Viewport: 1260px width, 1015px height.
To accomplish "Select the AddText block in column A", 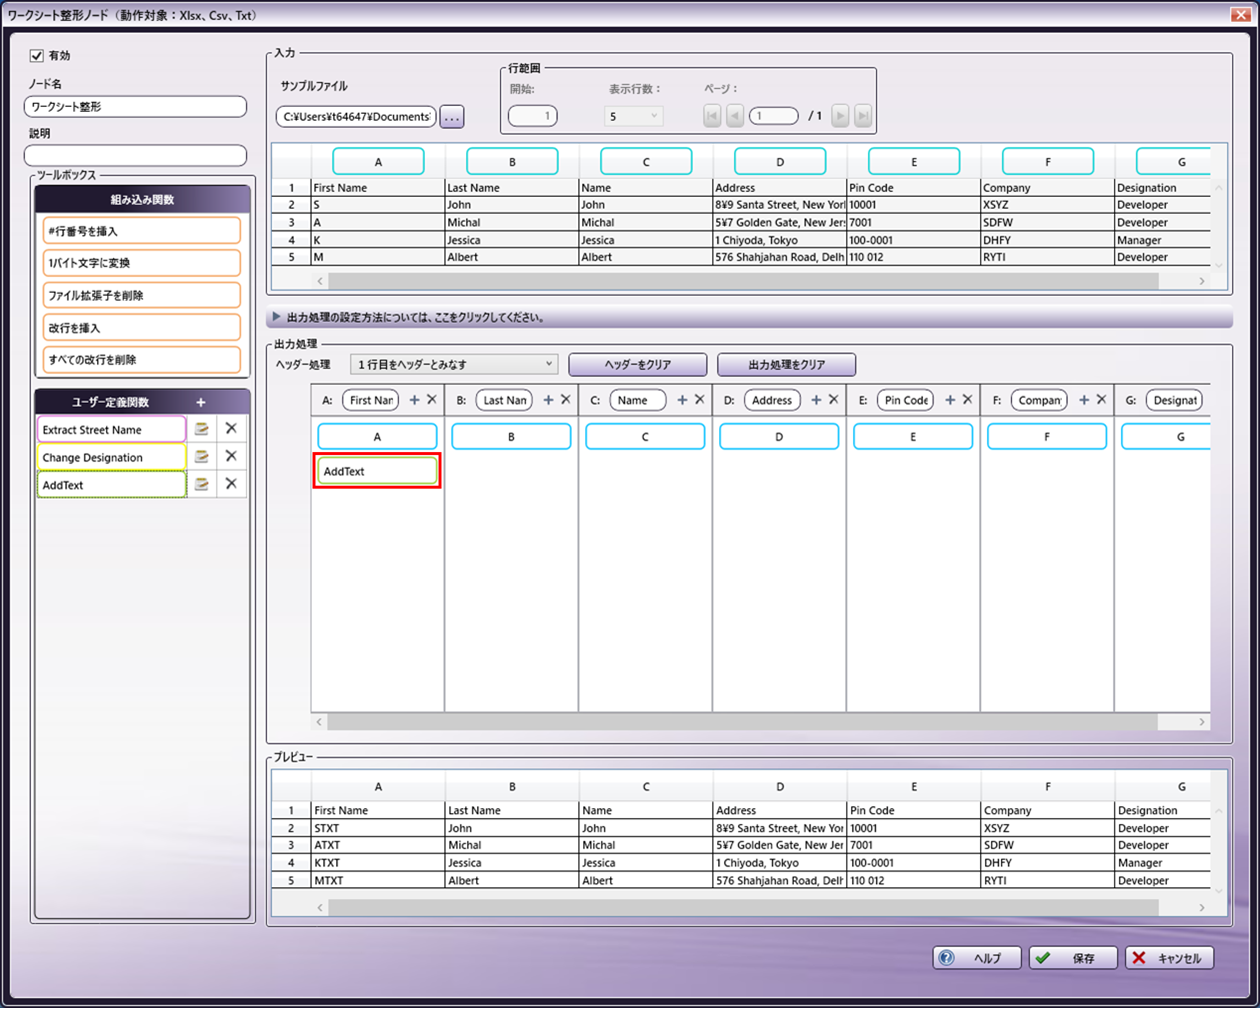I will point(377,471).
